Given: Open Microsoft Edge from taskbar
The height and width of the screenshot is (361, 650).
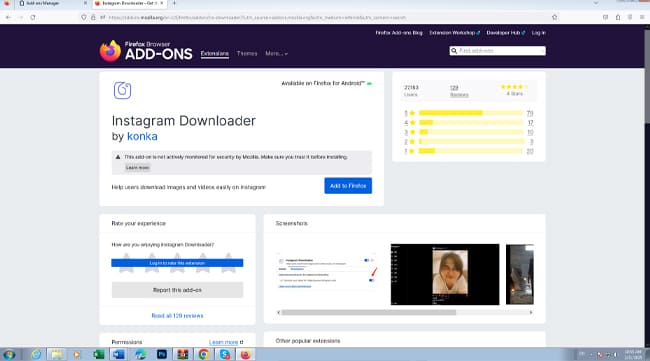Looking at the screenshot, I should click(x=141, y=354).
